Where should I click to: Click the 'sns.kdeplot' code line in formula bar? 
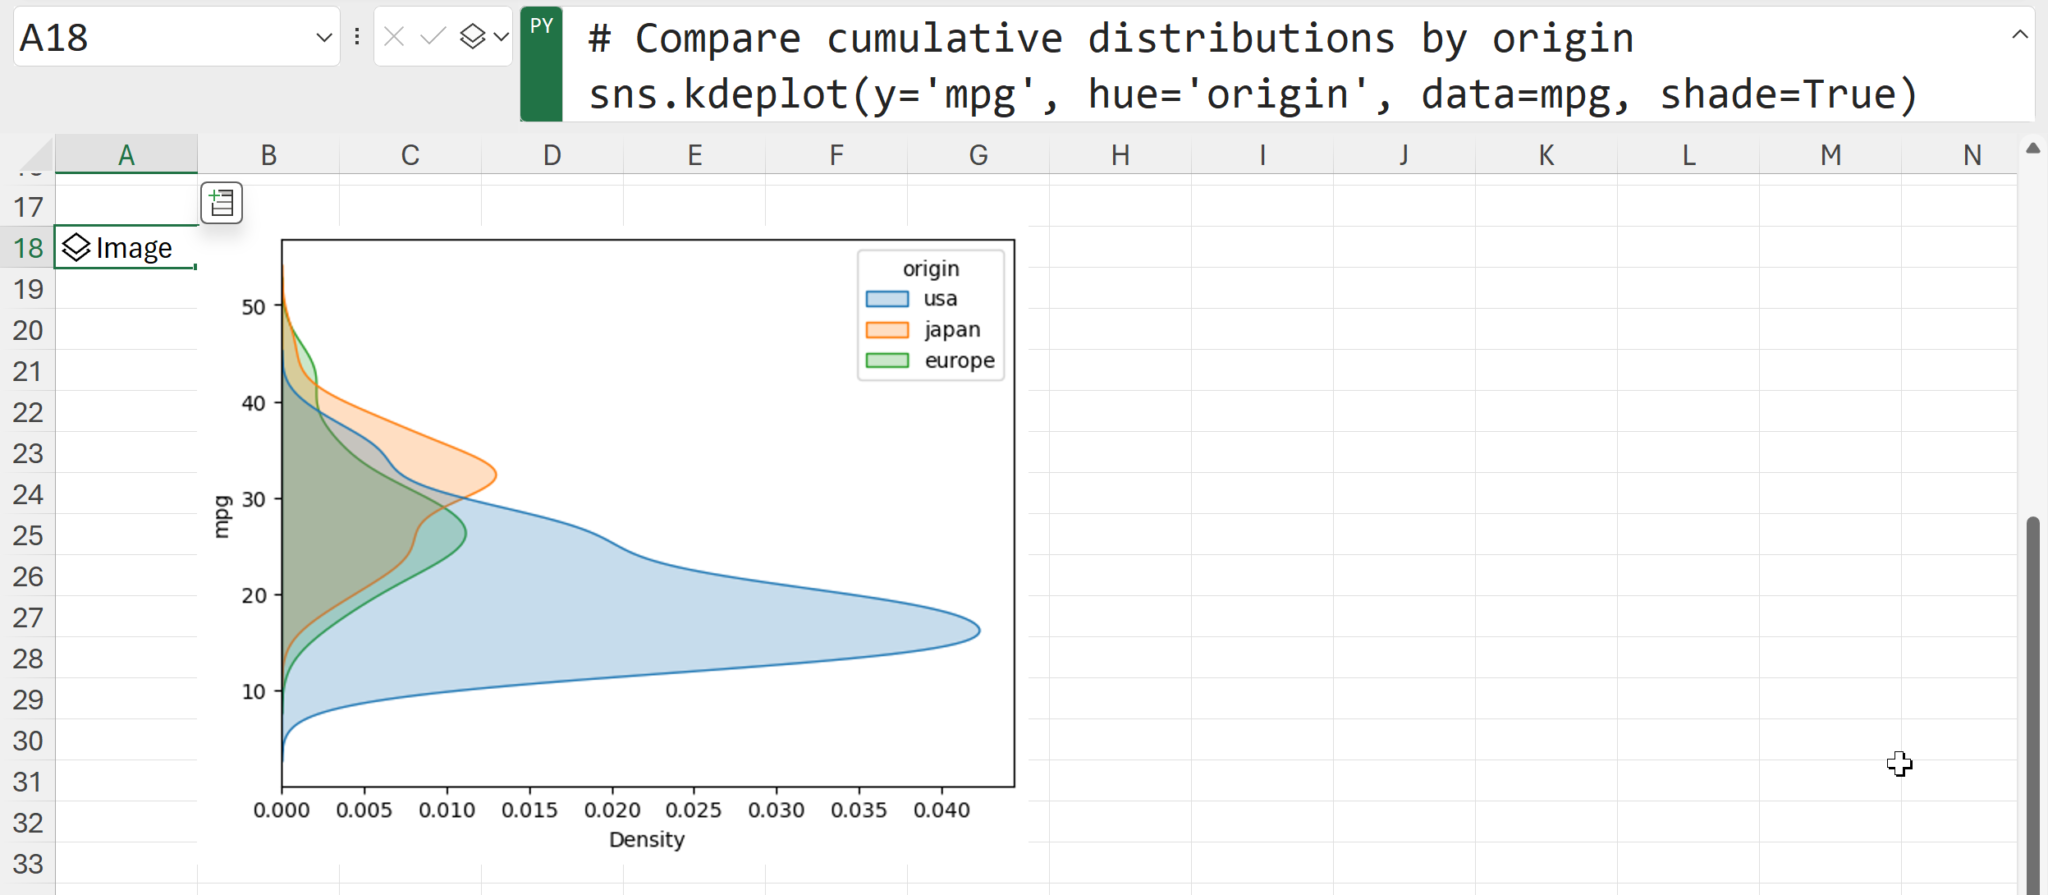click(1253, 94)
